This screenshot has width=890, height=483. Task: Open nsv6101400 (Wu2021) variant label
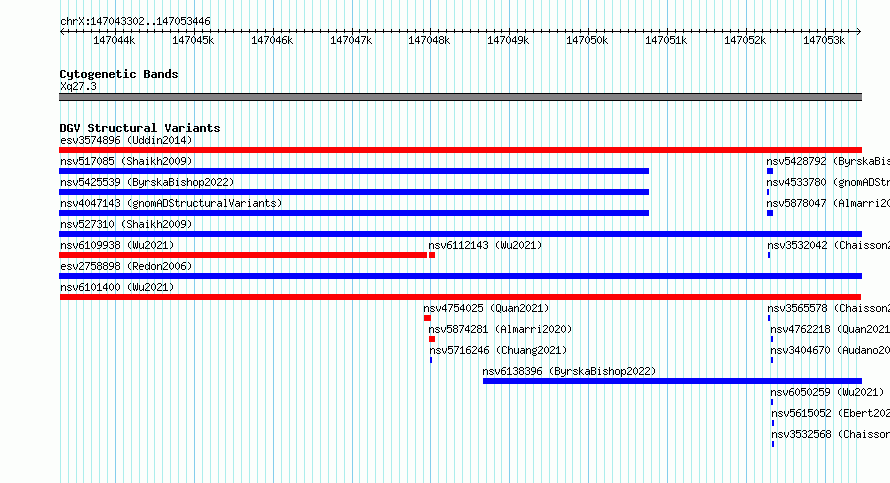click(x=117, y=287)
